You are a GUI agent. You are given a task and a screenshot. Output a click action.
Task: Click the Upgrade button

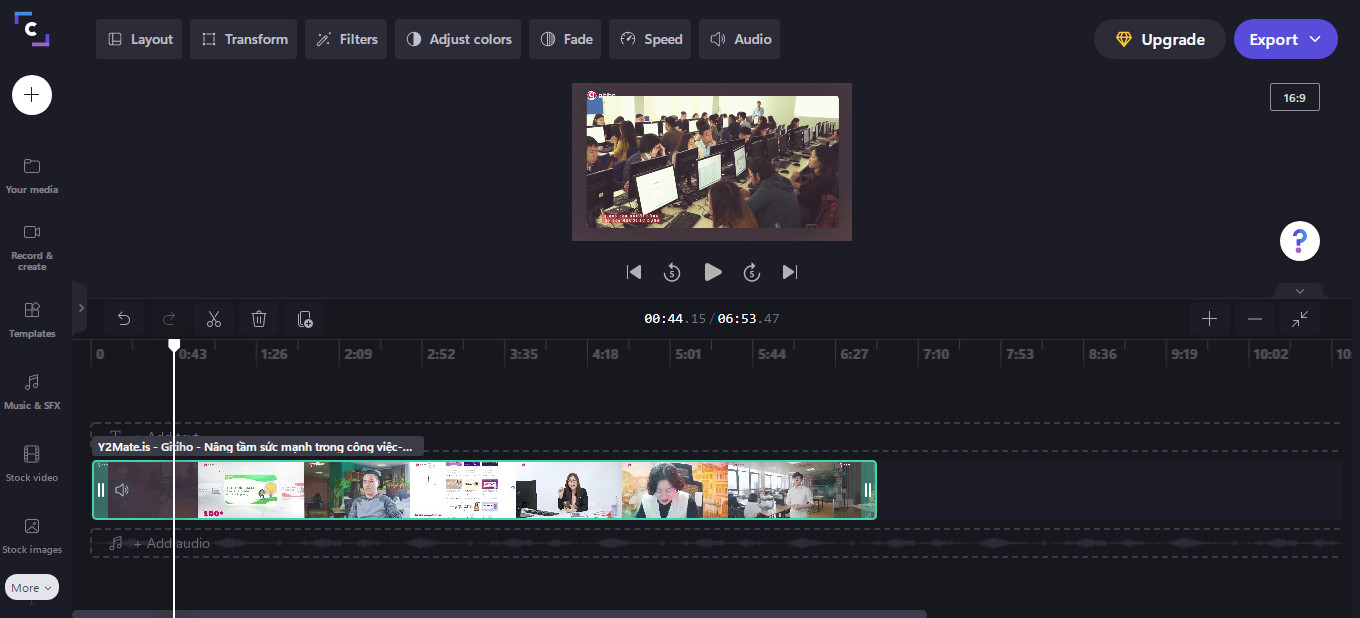[x=1159, y=40]
